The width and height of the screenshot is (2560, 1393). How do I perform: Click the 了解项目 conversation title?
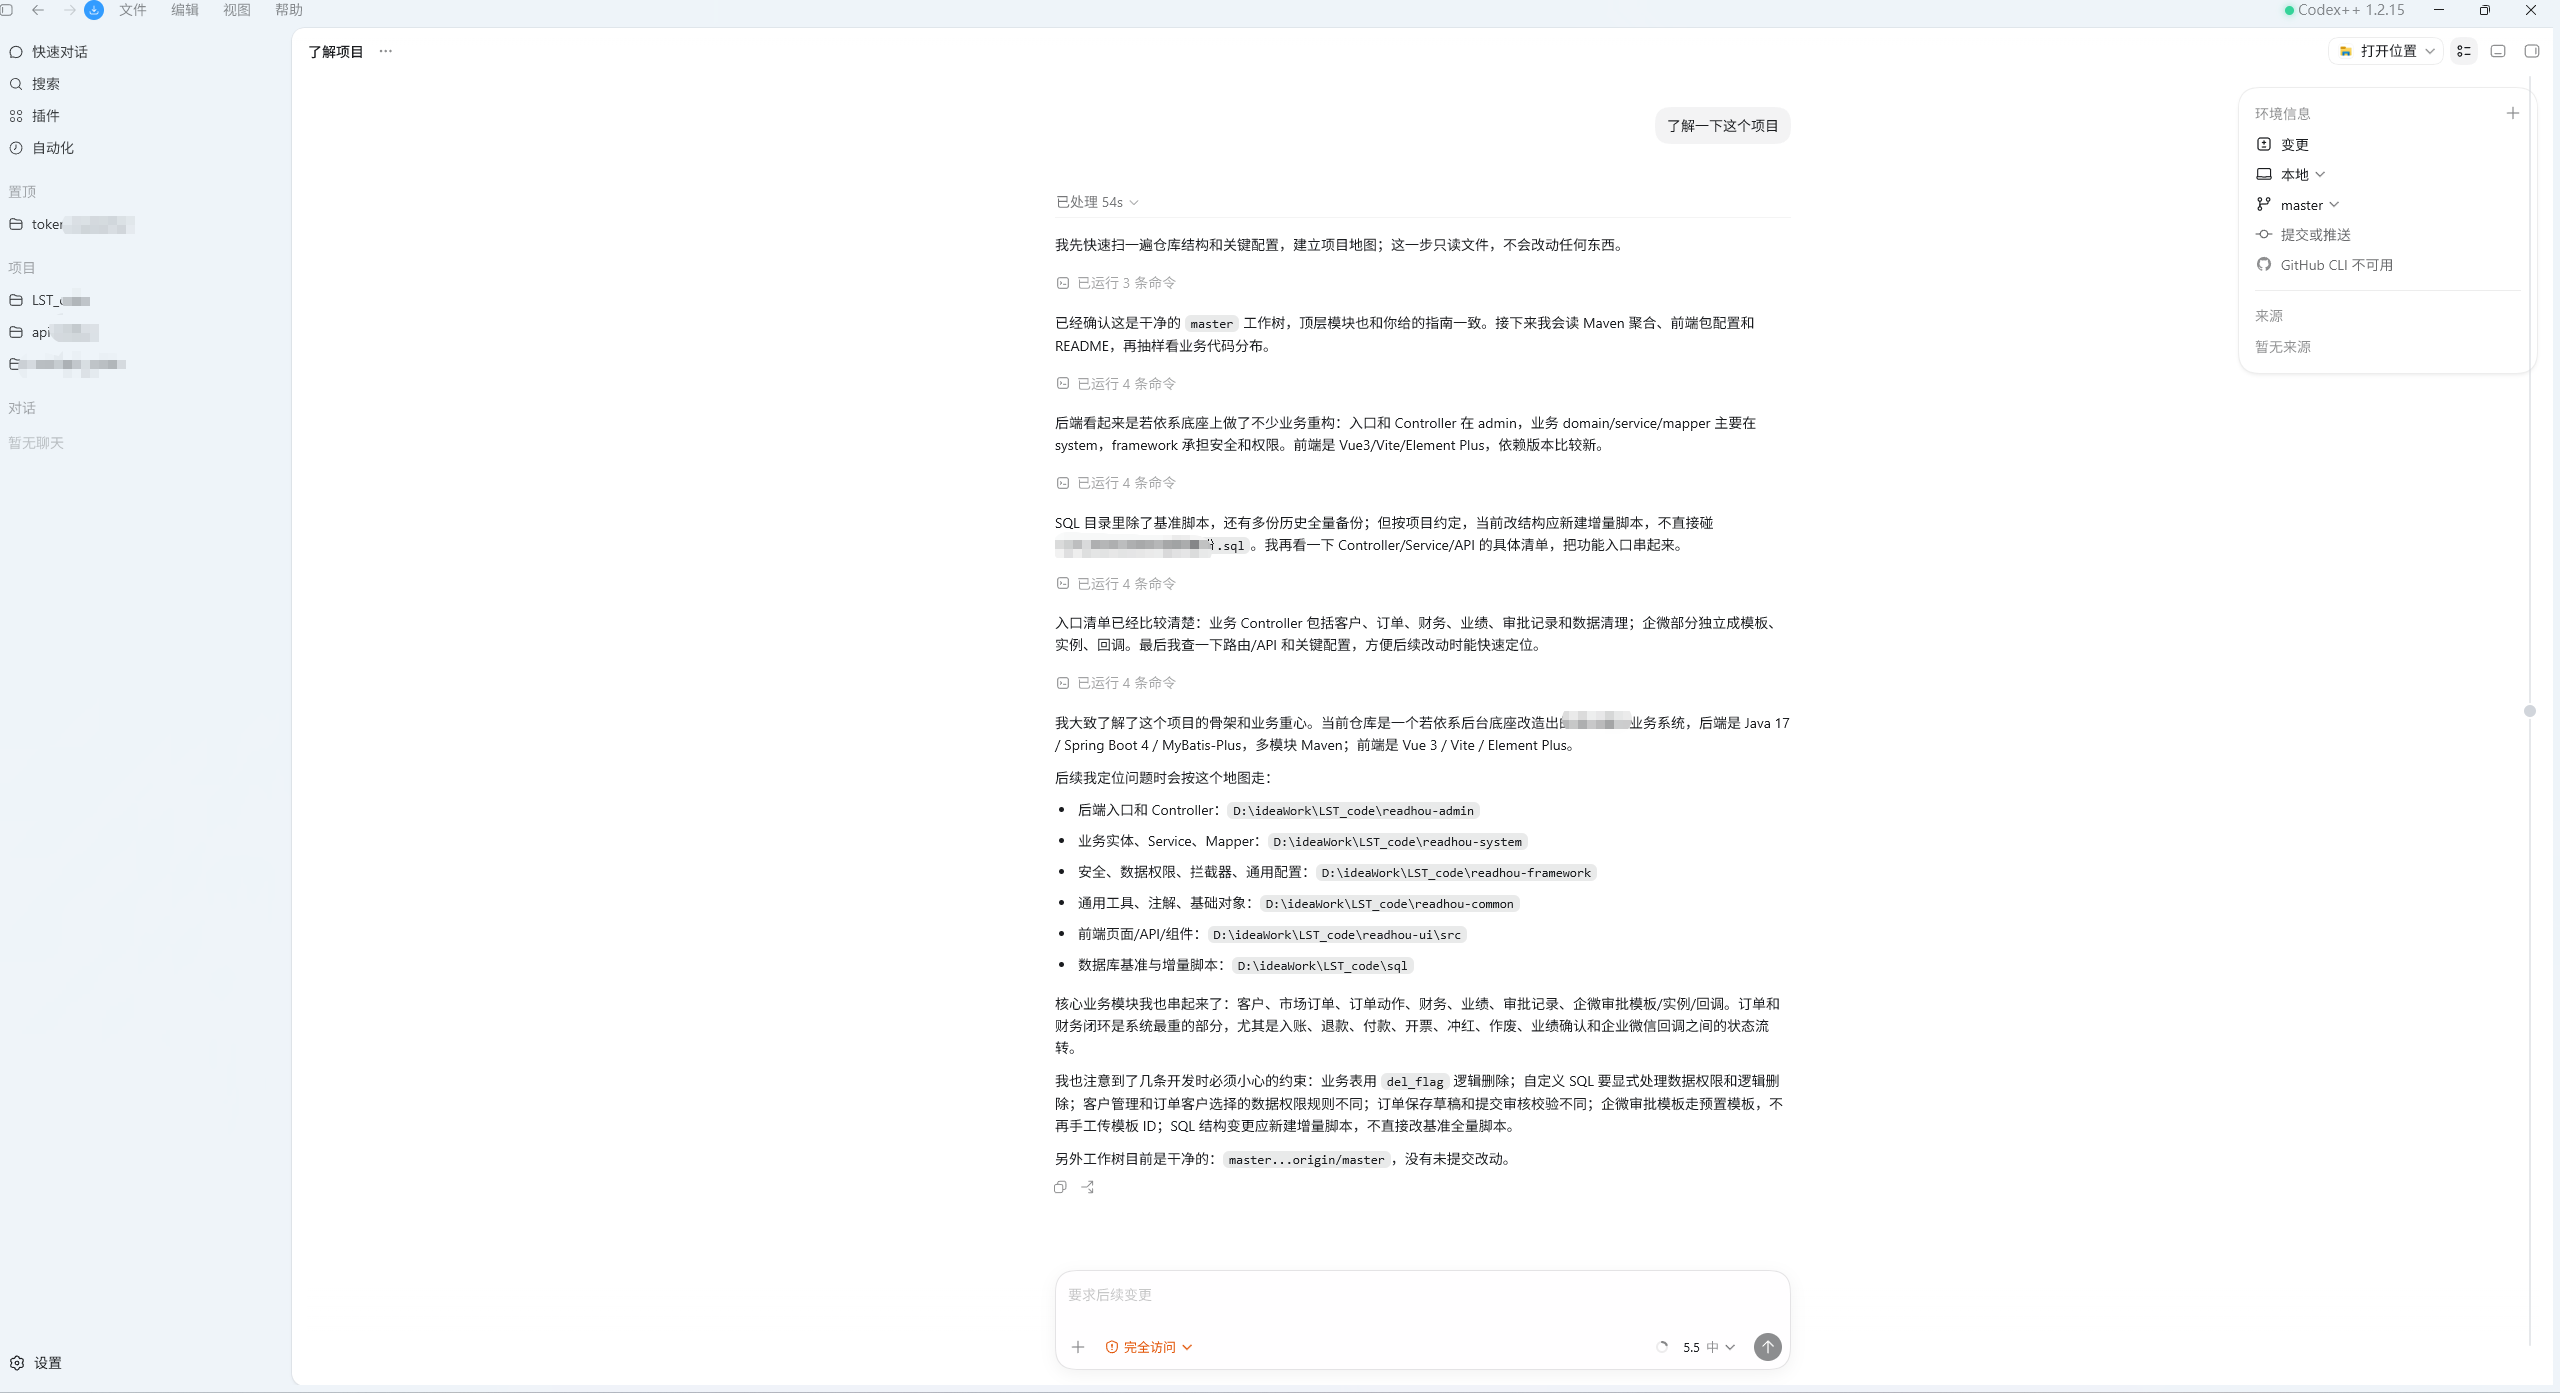[336, 51]
